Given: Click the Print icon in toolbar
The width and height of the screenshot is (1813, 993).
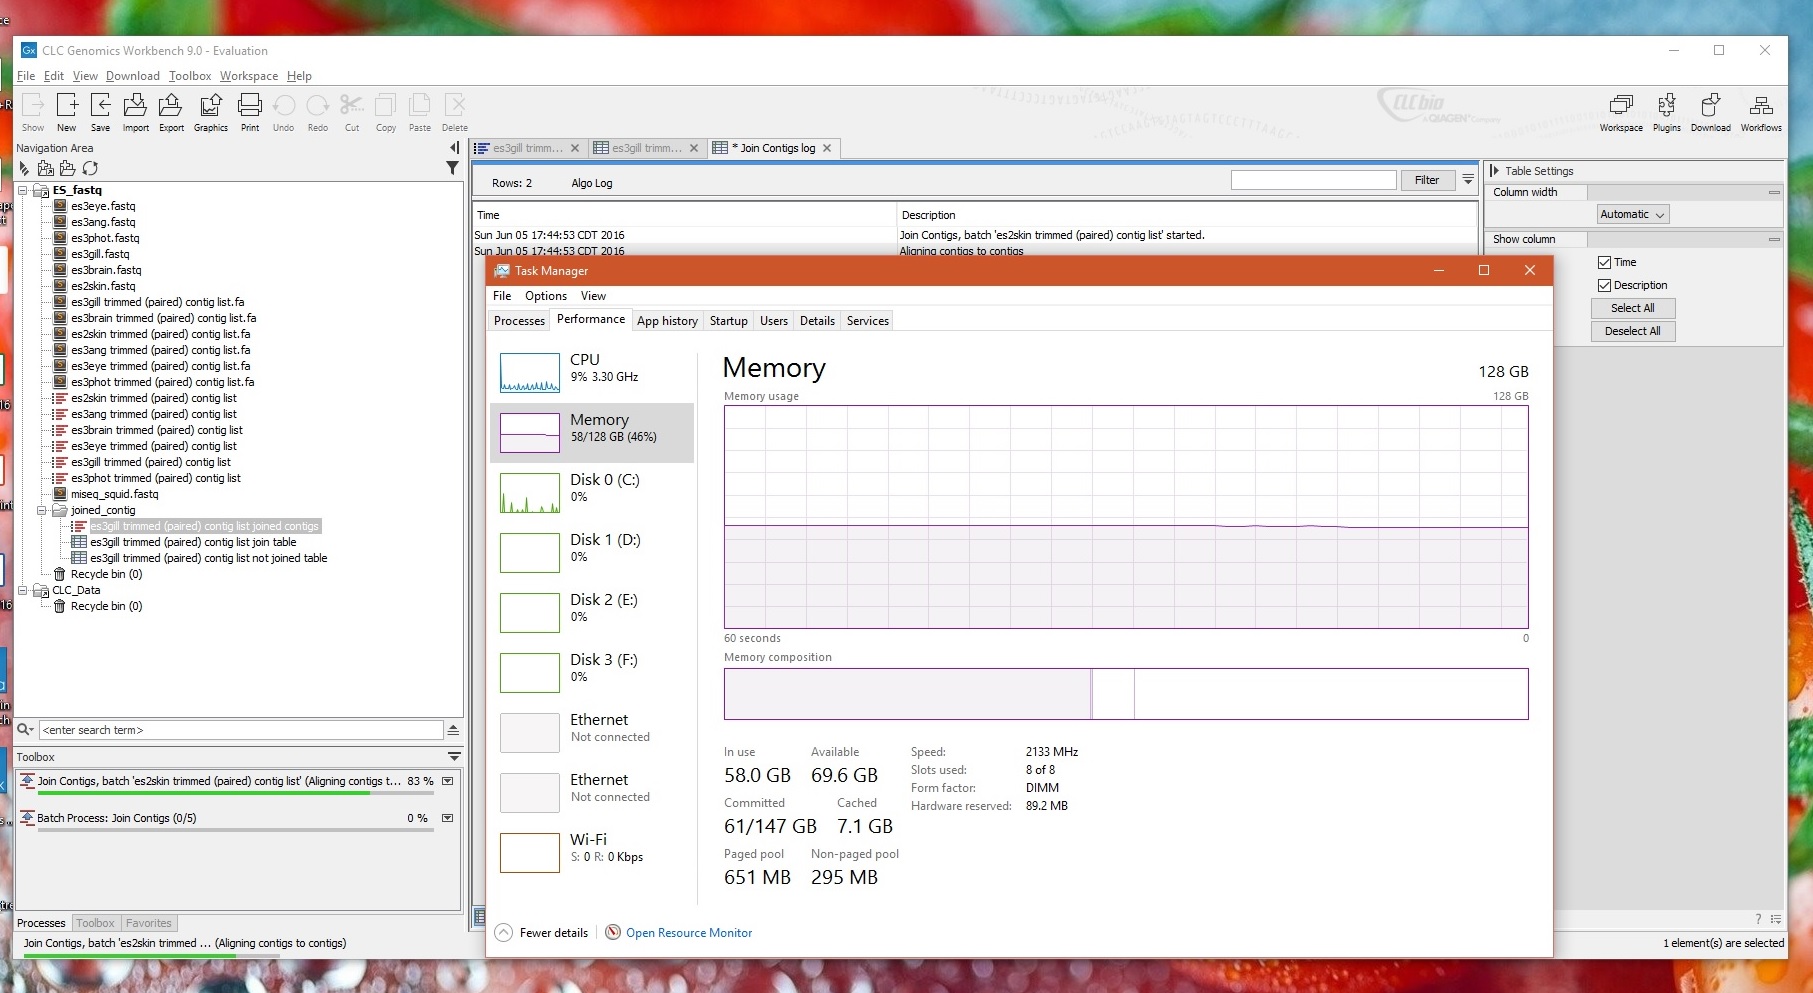Looking at the screenshot, I should click(x=250, y=111).
